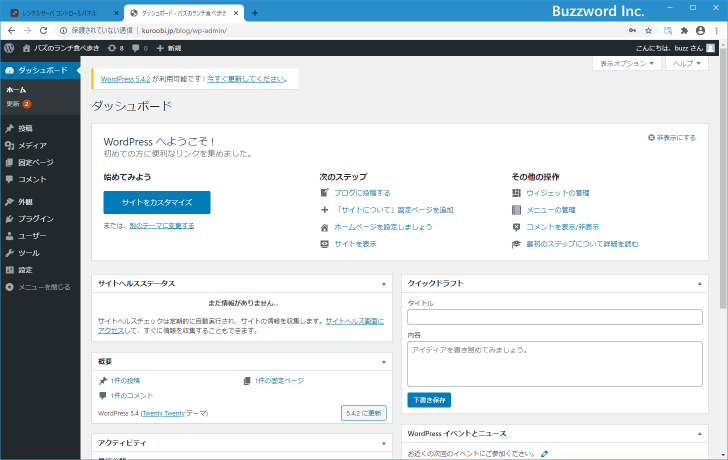Collapse the 概要 panel arrow

(384, 362)
